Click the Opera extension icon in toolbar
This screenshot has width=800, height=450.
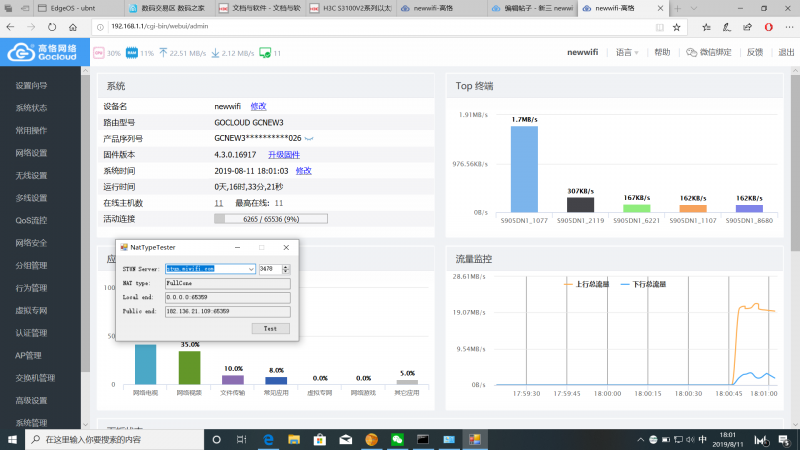tap(768, 27)
